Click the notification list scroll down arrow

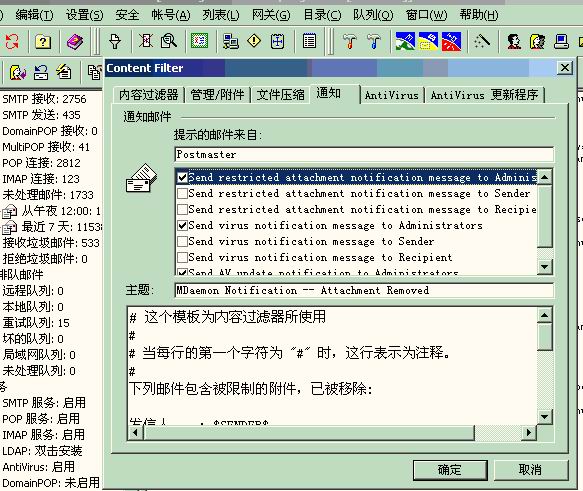coord(545,267)
